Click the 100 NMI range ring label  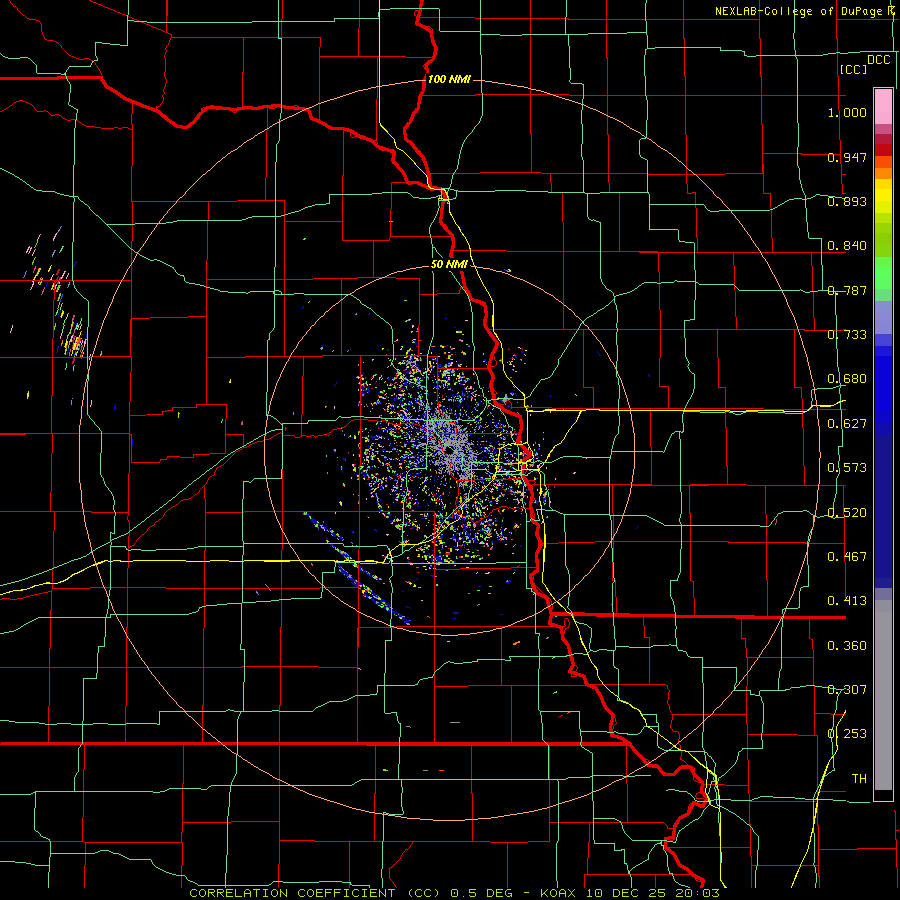[x=449, y=79]
